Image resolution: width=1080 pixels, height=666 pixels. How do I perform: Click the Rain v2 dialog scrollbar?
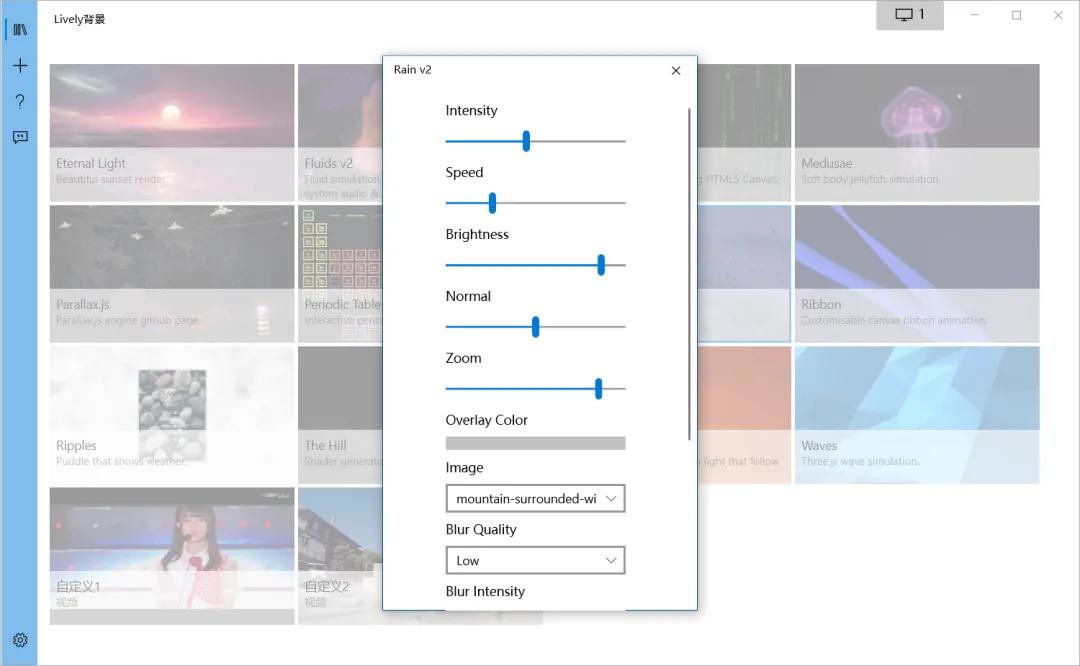[x=689, y=270]
